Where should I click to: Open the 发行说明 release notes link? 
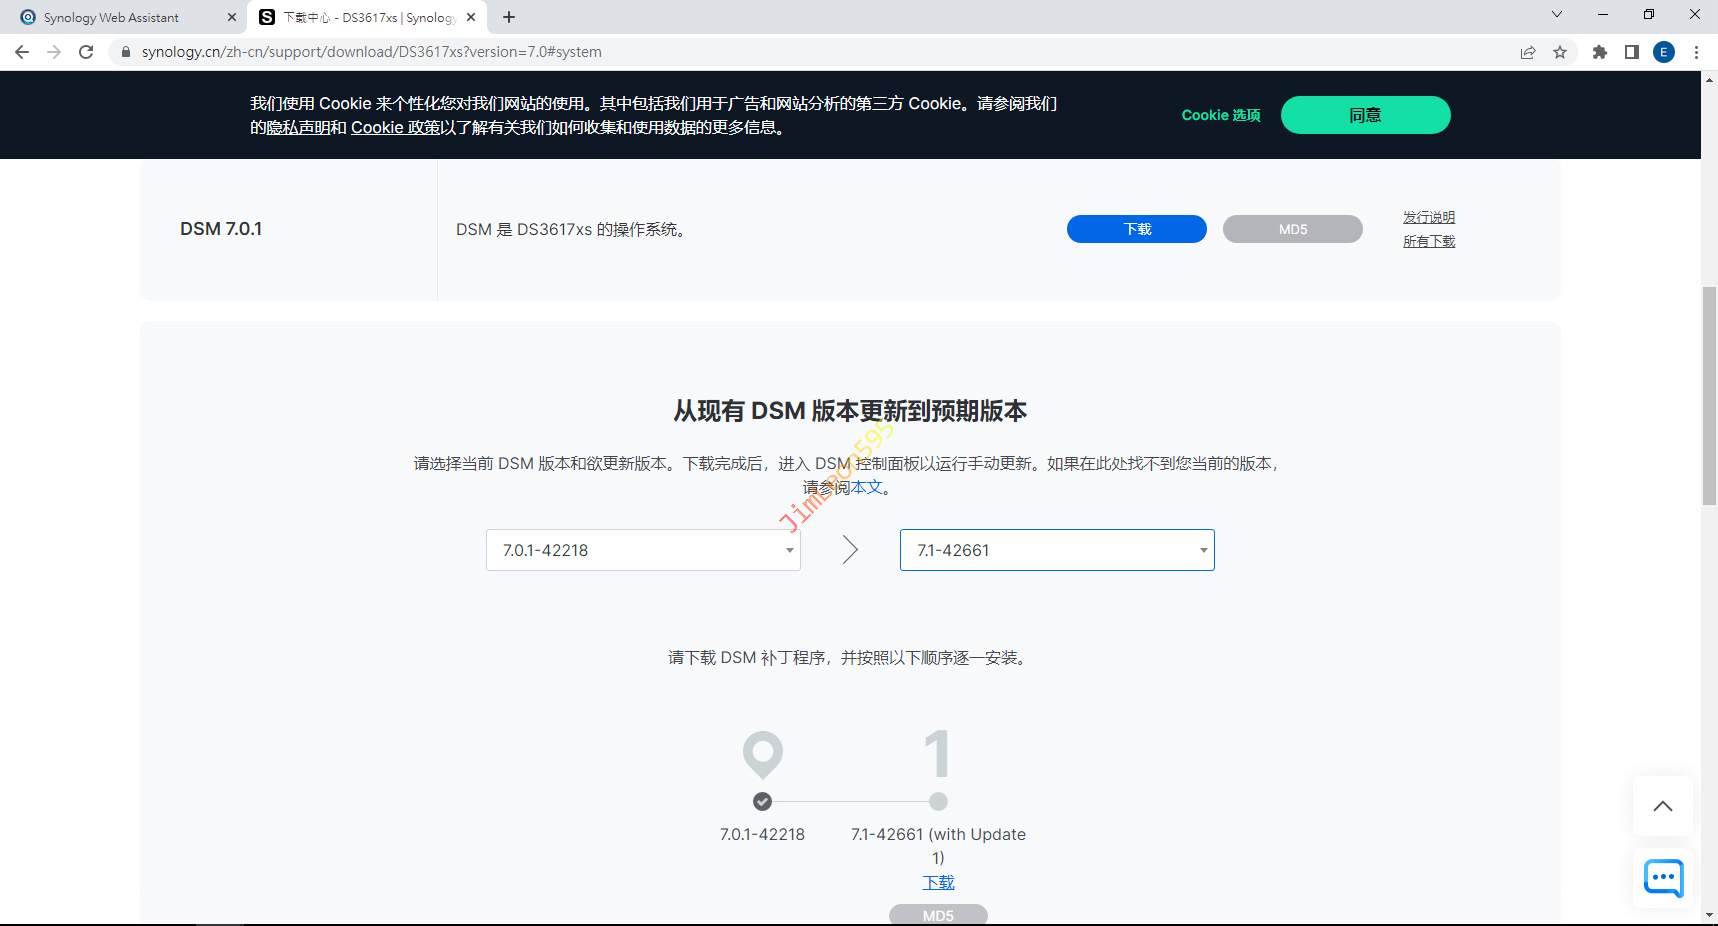point(1428,217)
